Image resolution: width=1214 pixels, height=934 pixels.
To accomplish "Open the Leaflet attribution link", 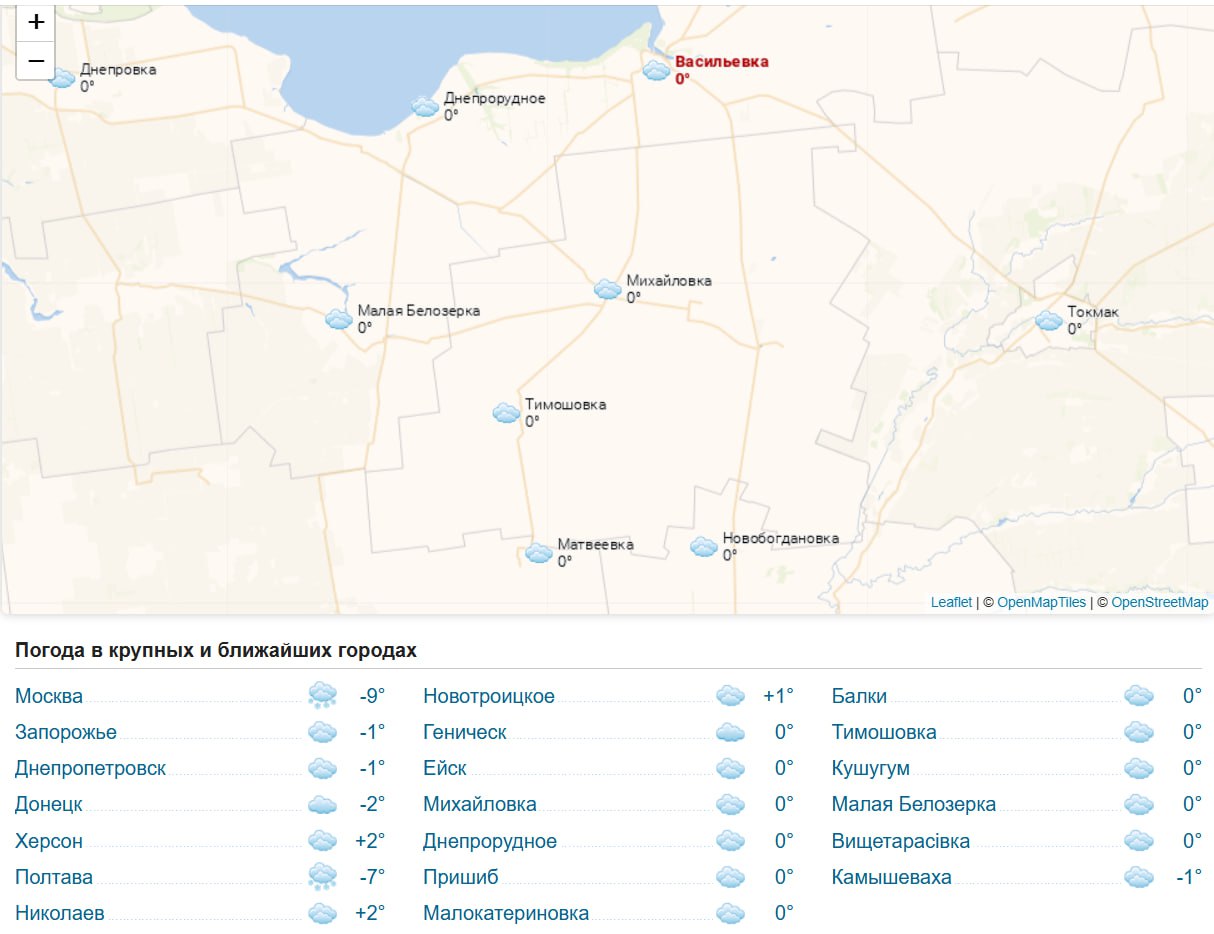I will [x=950, y=602].
